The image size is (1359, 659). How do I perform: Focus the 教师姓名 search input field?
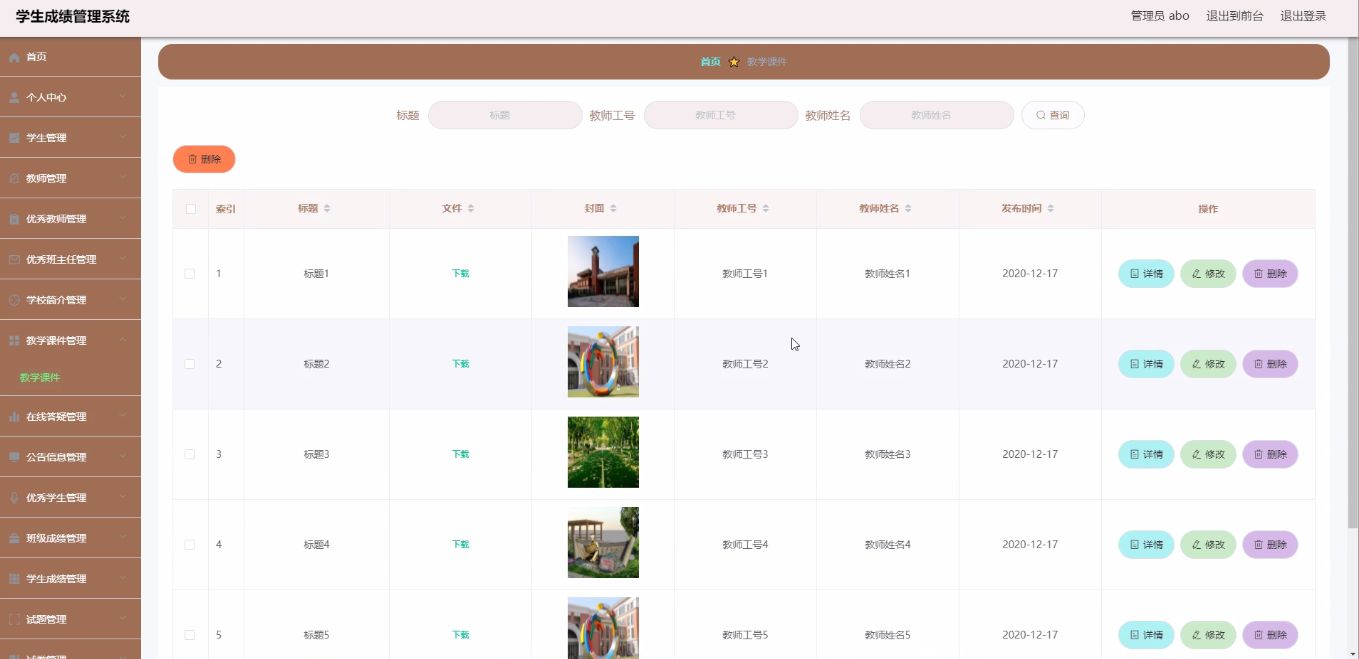click(x=937, y=115)
